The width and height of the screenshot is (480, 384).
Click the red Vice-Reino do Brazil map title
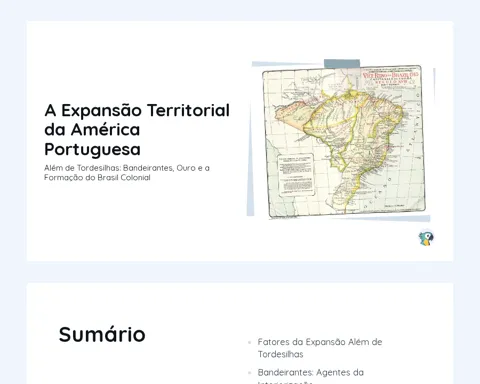click(x=390, y=78)
